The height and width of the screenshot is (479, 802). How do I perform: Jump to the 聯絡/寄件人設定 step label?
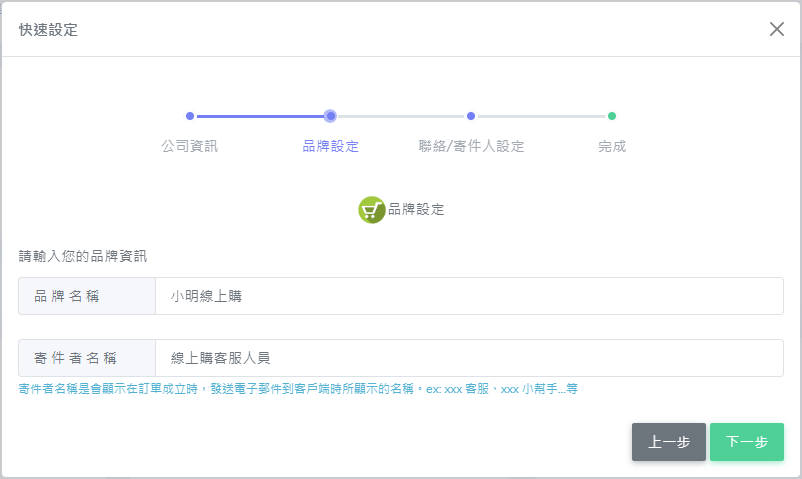coord(471,146)
